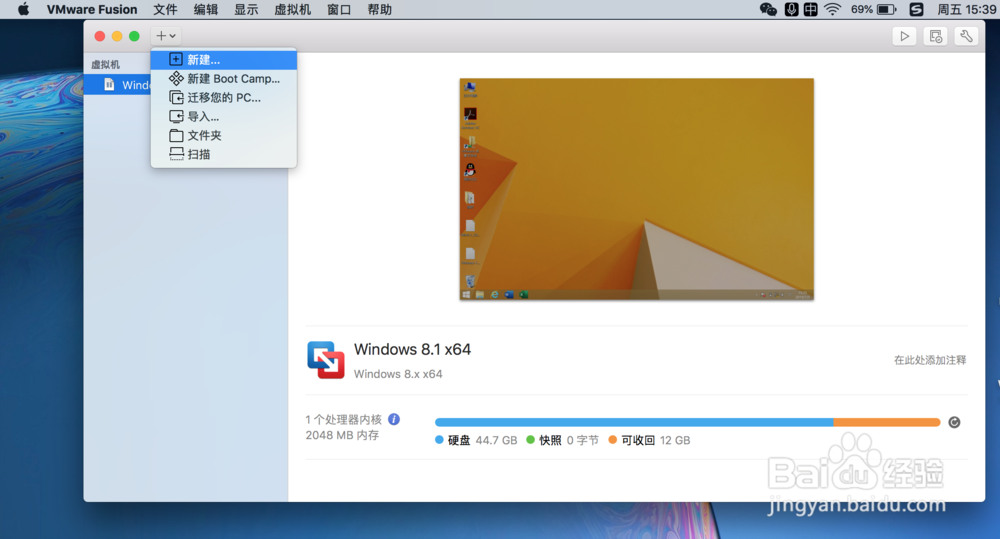
Task: Open the 窗口 menu
Action: (339, 10)
